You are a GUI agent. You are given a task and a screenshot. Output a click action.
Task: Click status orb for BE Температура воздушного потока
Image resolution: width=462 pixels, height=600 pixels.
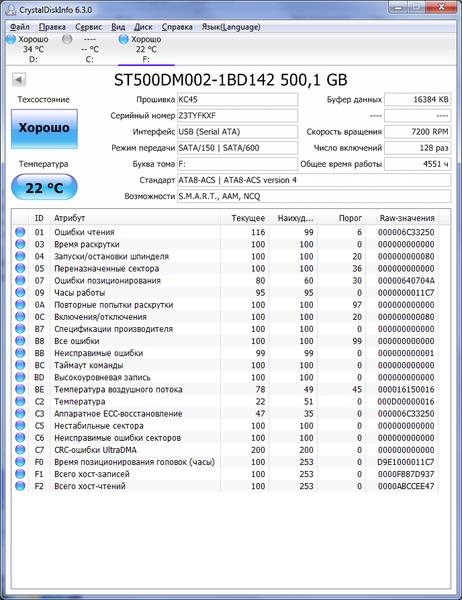[20, 389]
